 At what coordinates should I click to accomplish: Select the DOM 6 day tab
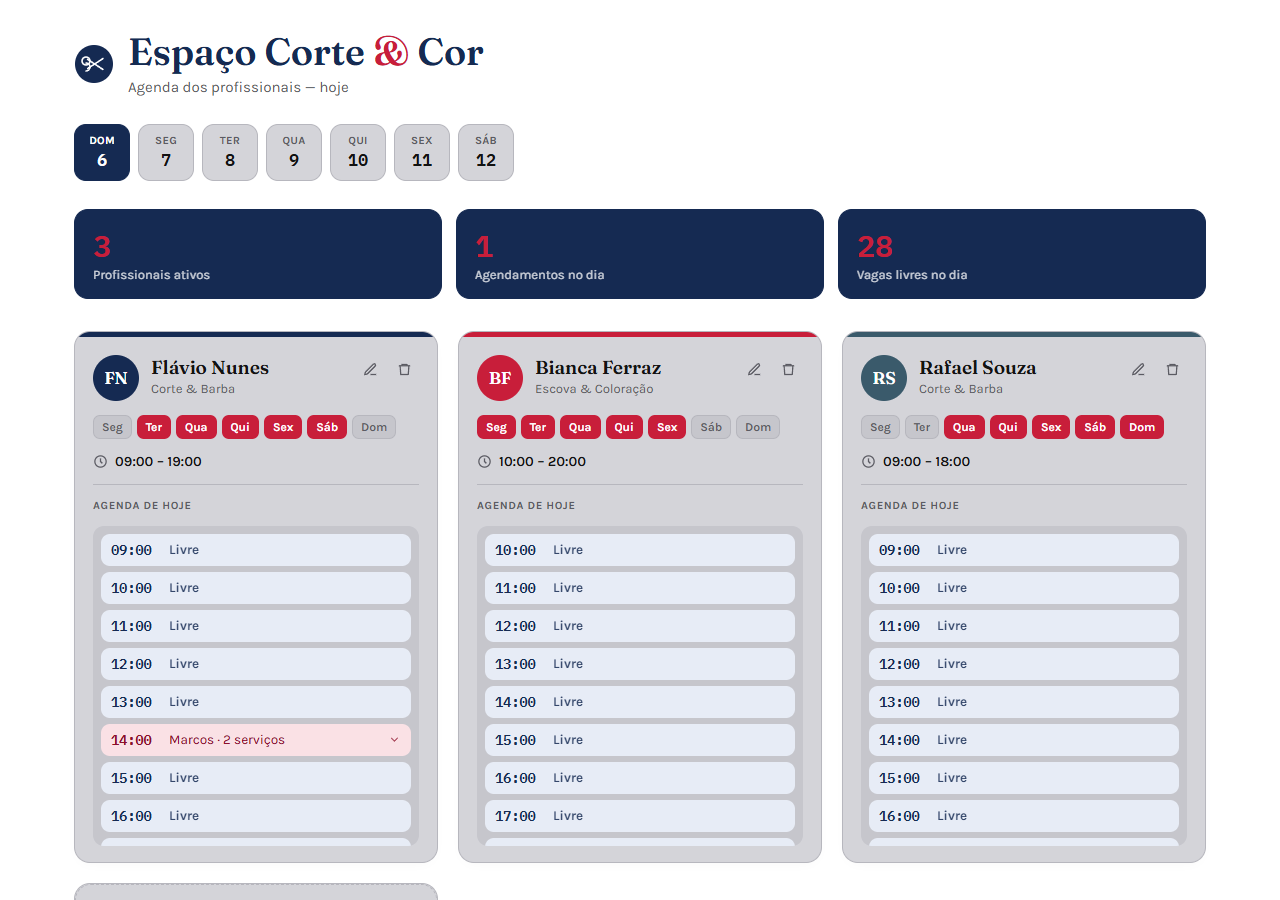[x=102, y=152]
